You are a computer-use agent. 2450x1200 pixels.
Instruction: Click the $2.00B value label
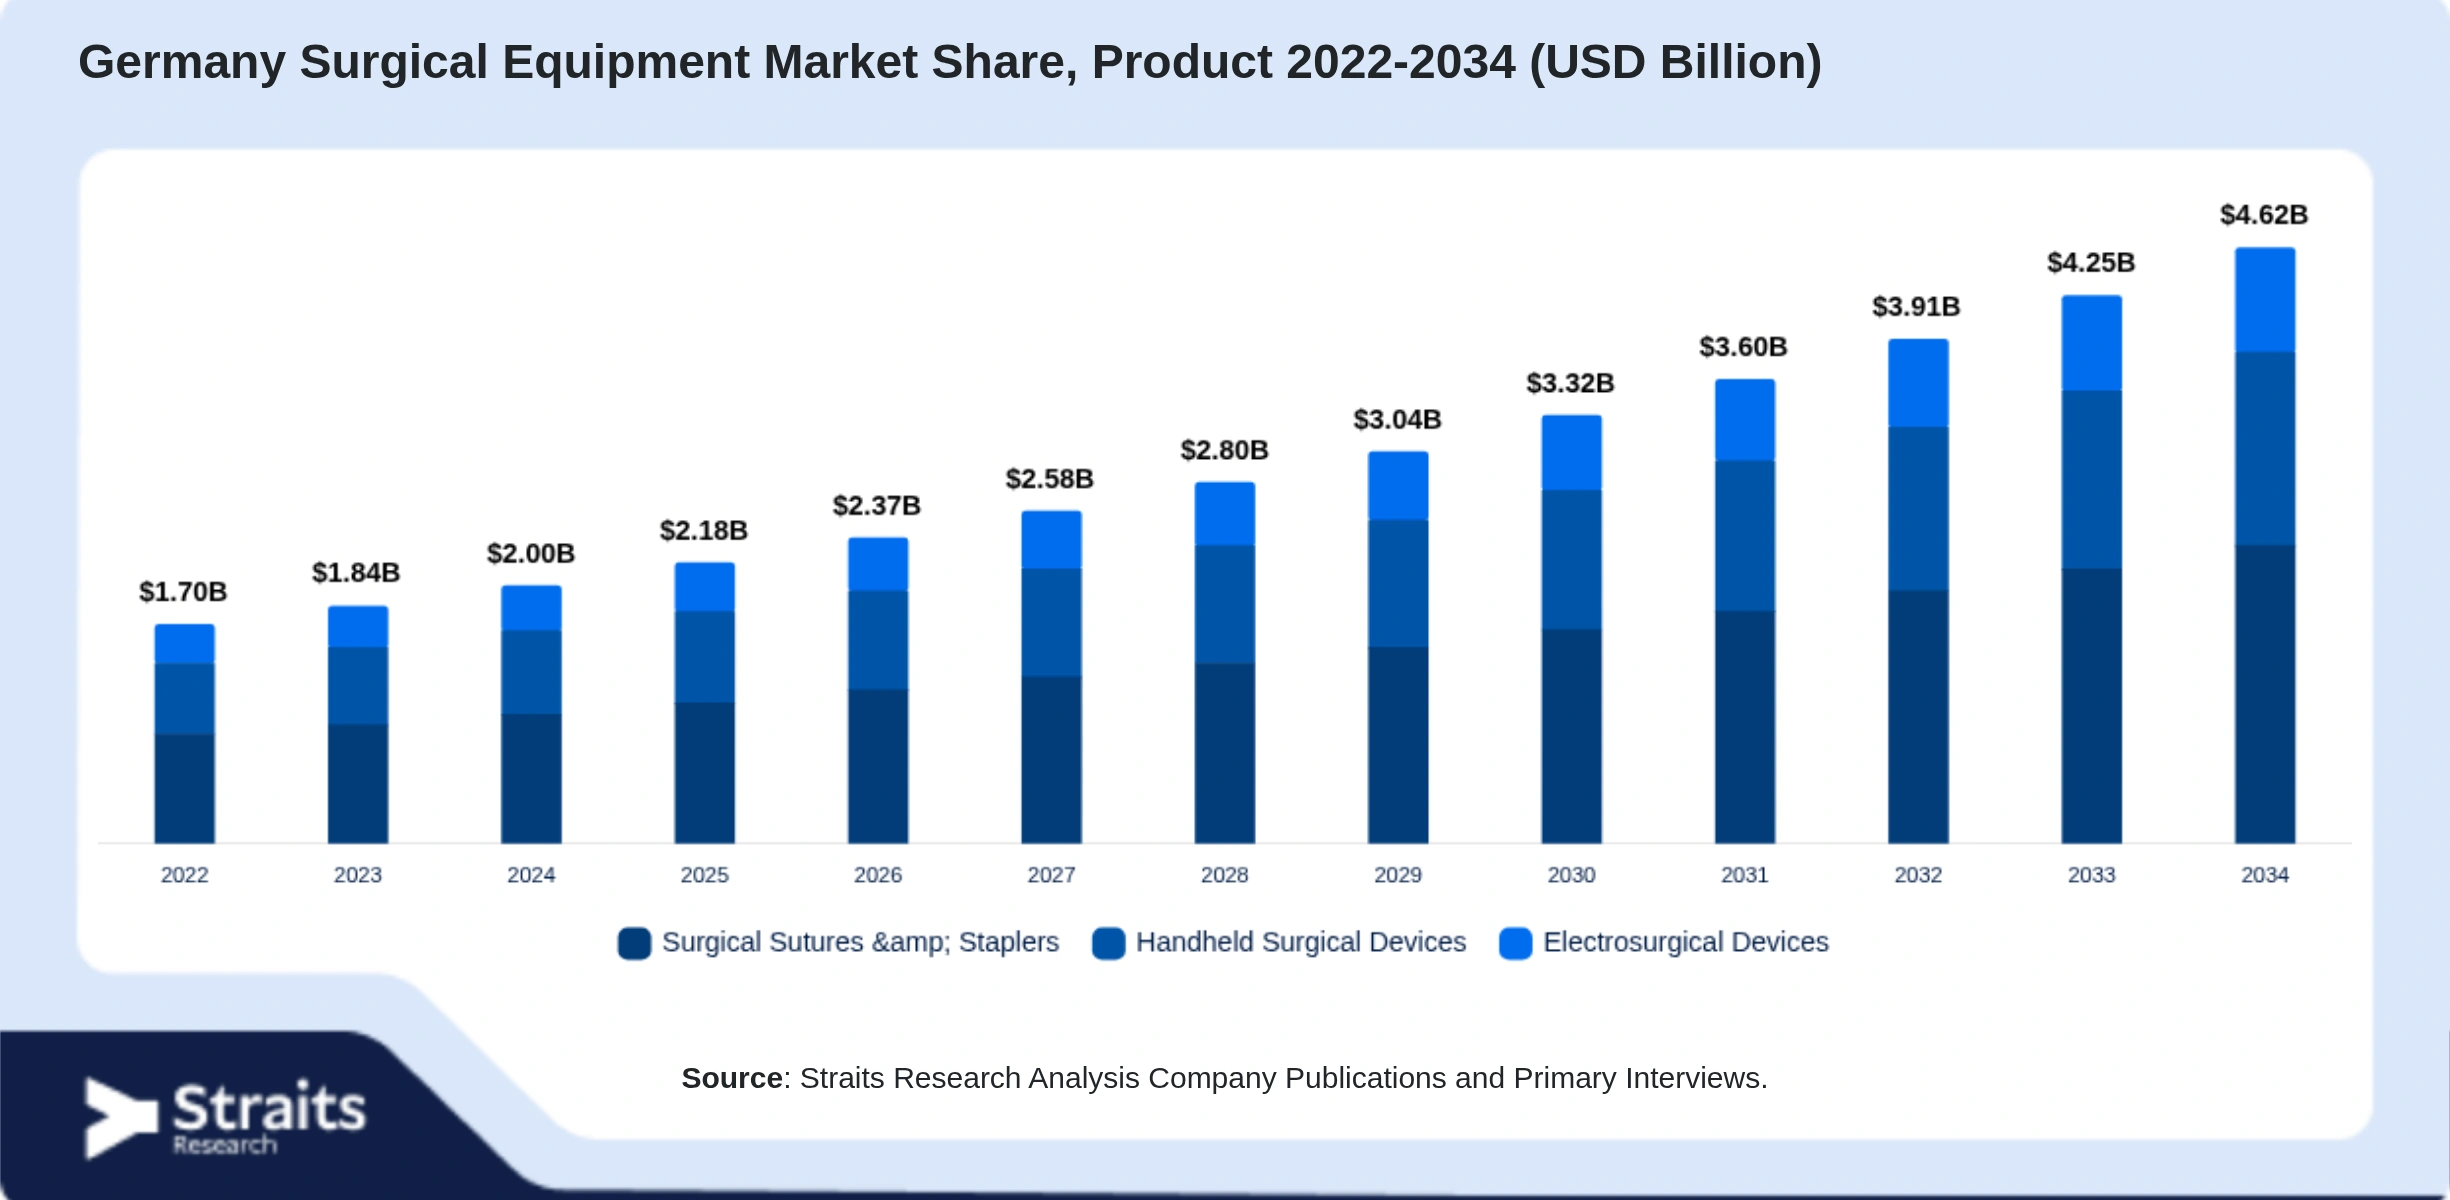point(531,554)
